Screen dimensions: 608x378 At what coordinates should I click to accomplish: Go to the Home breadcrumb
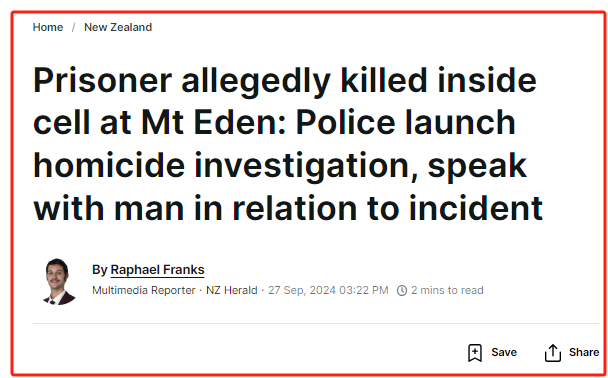tap(48, 27)
